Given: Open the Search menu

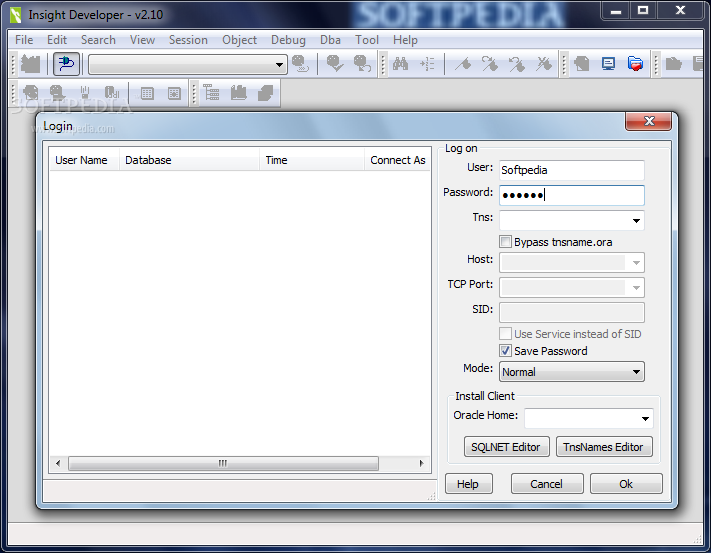Looking at the screenshot, I should (98, 40).
